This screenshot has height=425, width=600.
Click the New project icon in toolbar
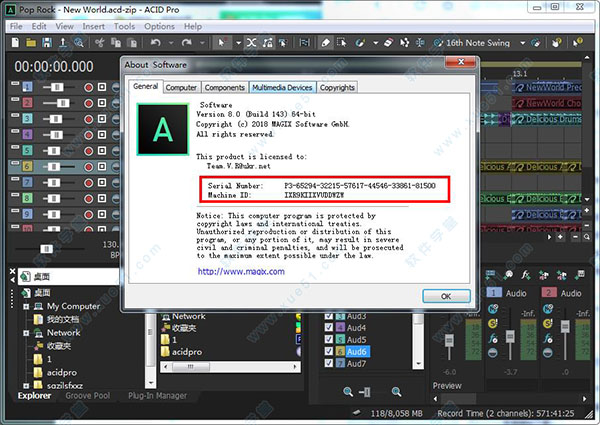point(15,42)
